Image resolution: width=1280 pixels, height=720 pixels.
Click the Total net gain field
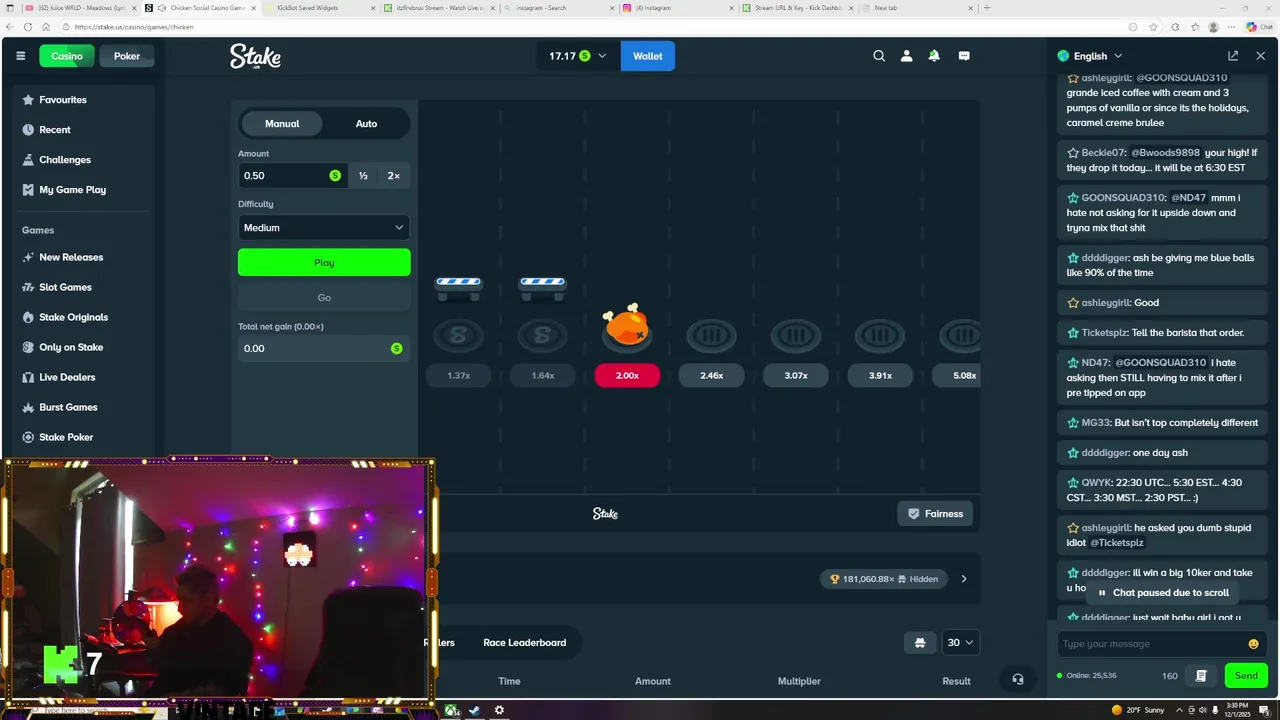324,348
